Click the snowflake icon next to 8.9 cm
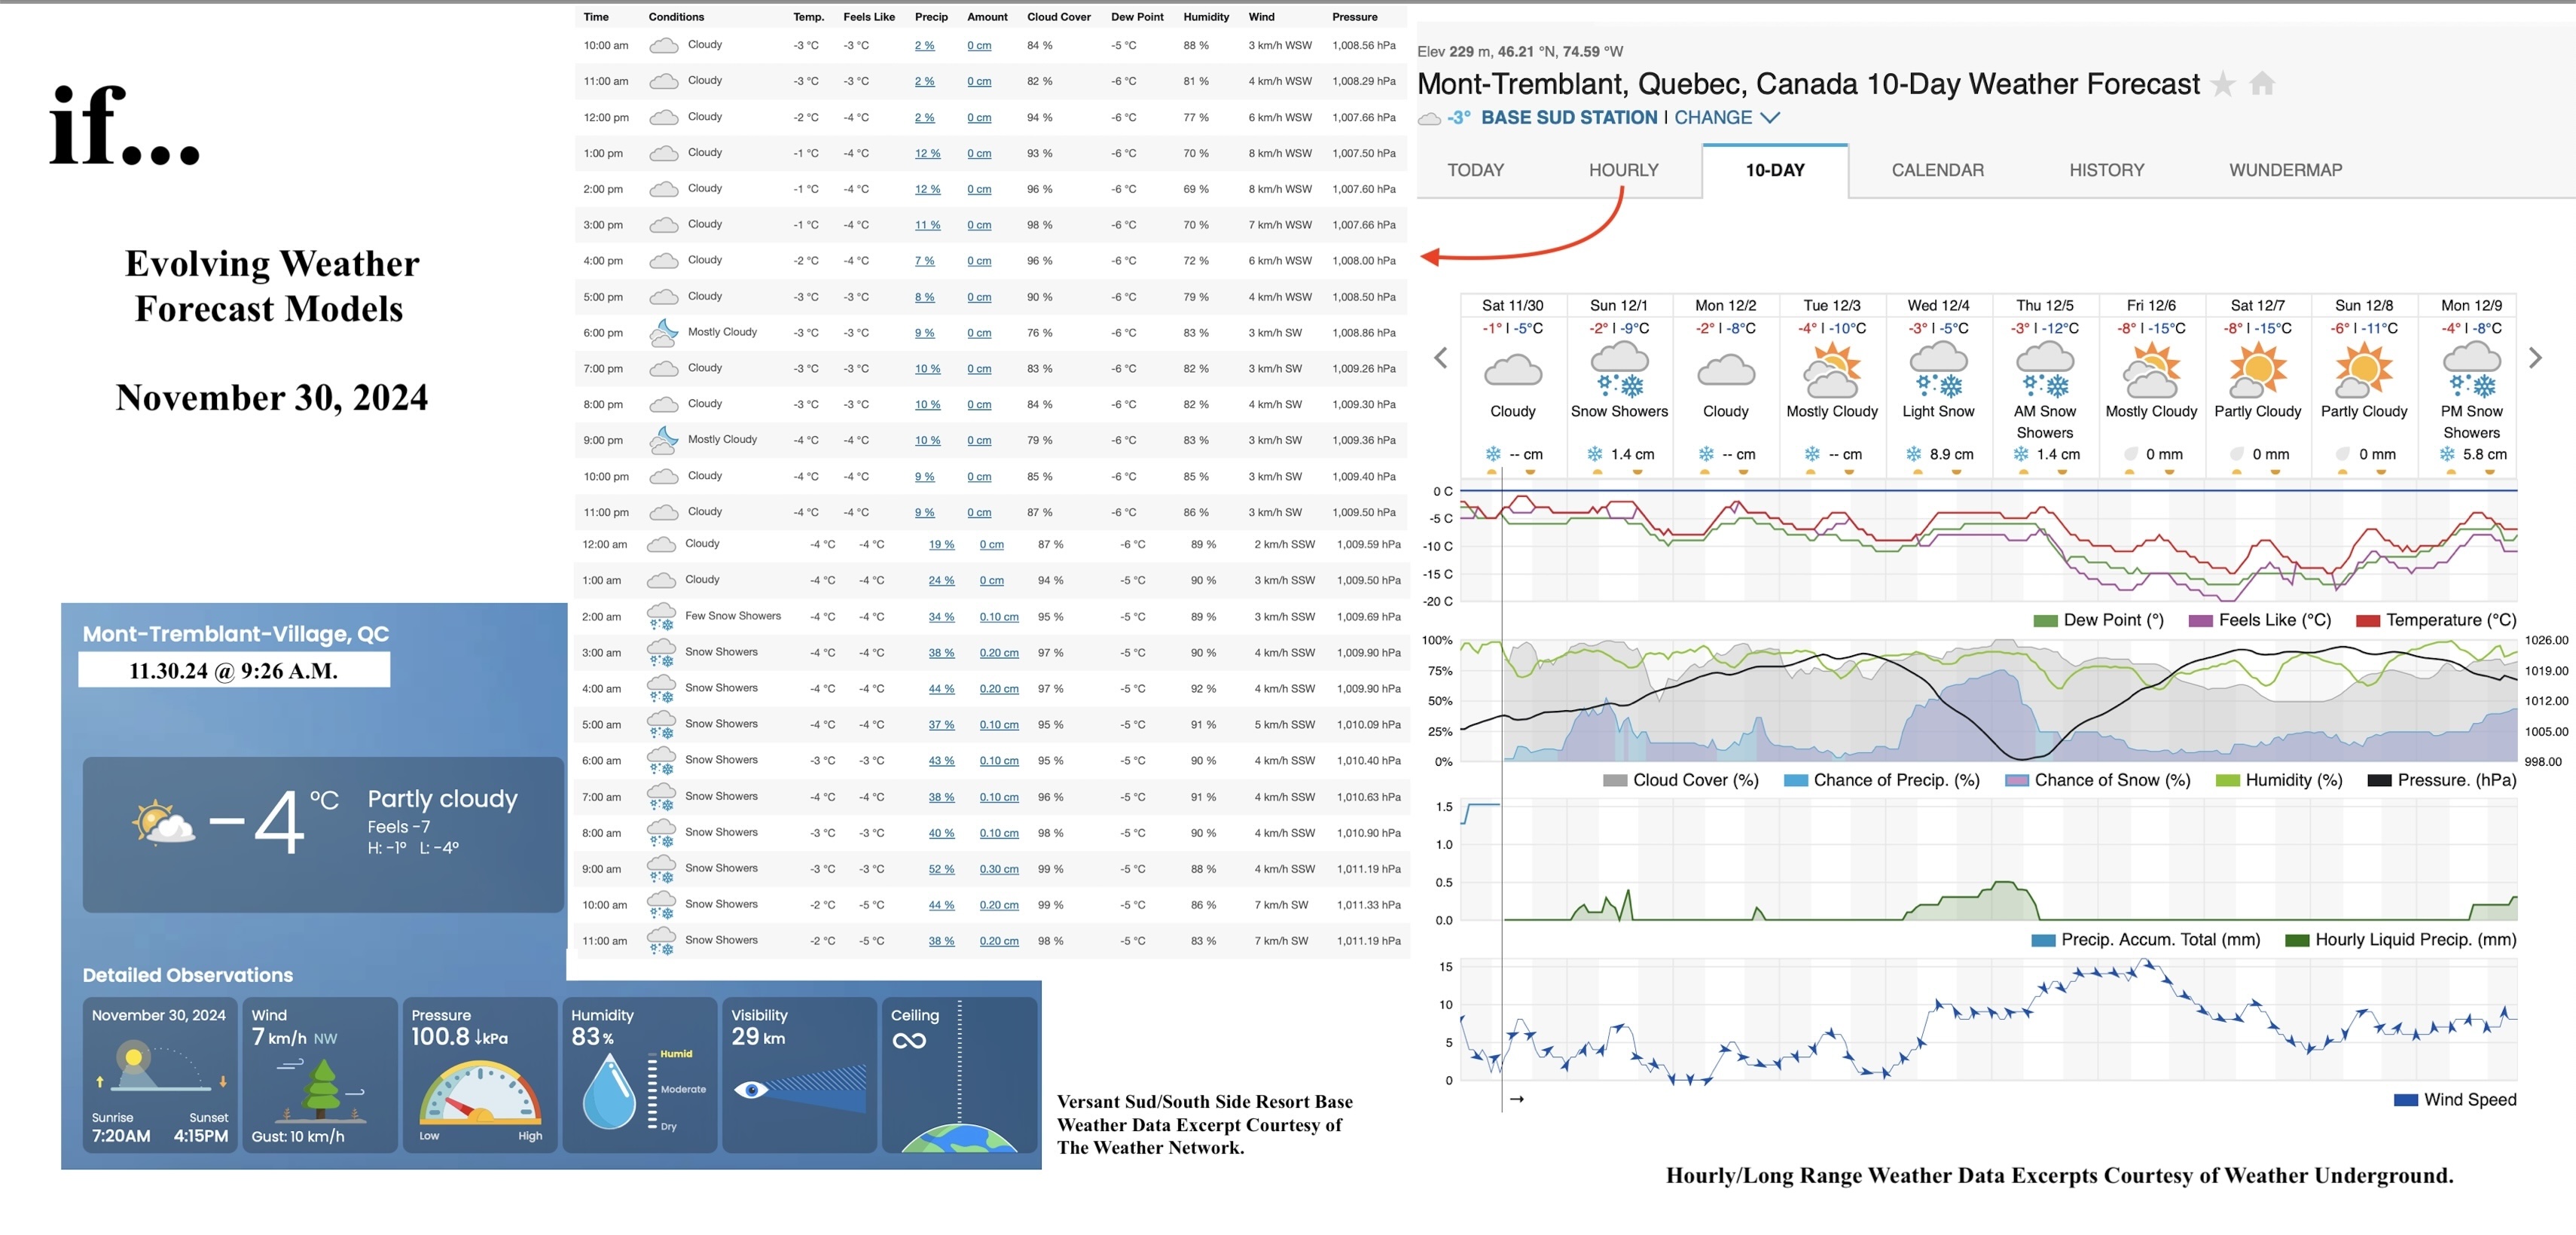 pos(1914,454)
